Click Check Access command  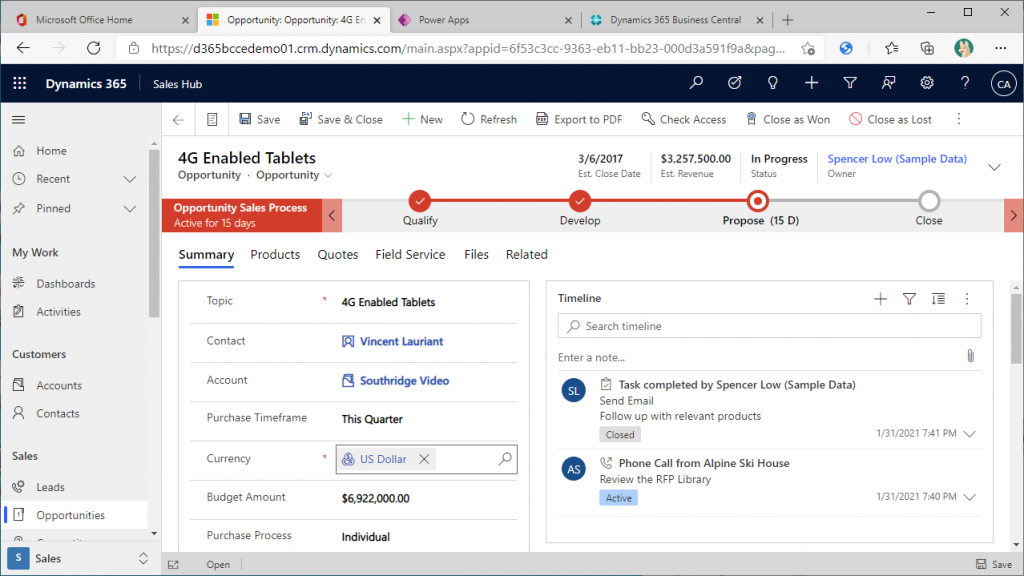[684, 120]
